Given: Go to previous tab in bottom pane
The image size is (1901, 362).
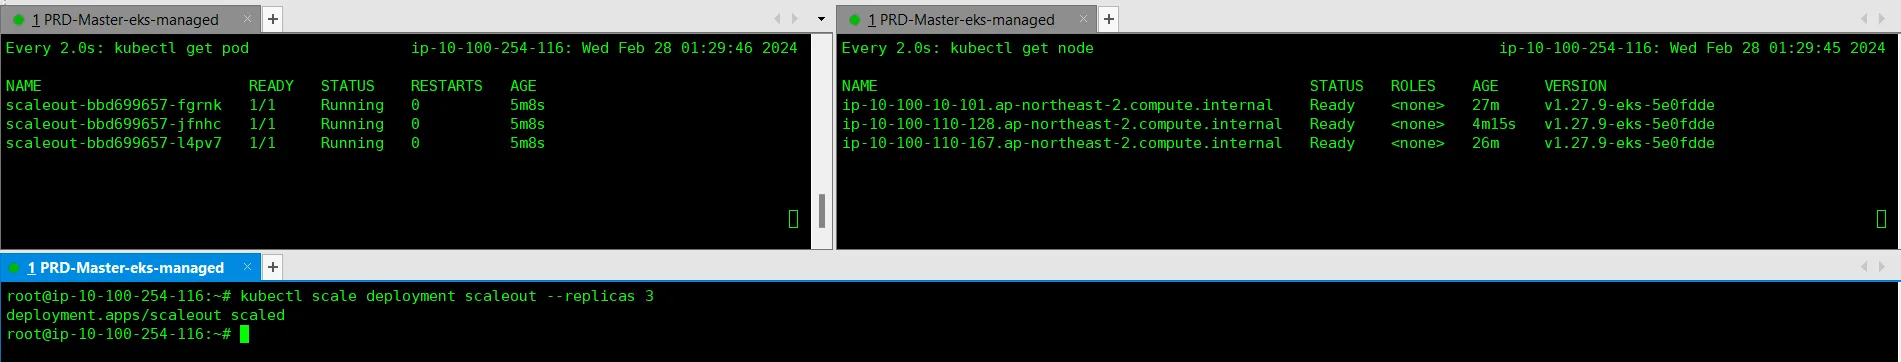Looking at the screenshot, I should point(1864,267).
